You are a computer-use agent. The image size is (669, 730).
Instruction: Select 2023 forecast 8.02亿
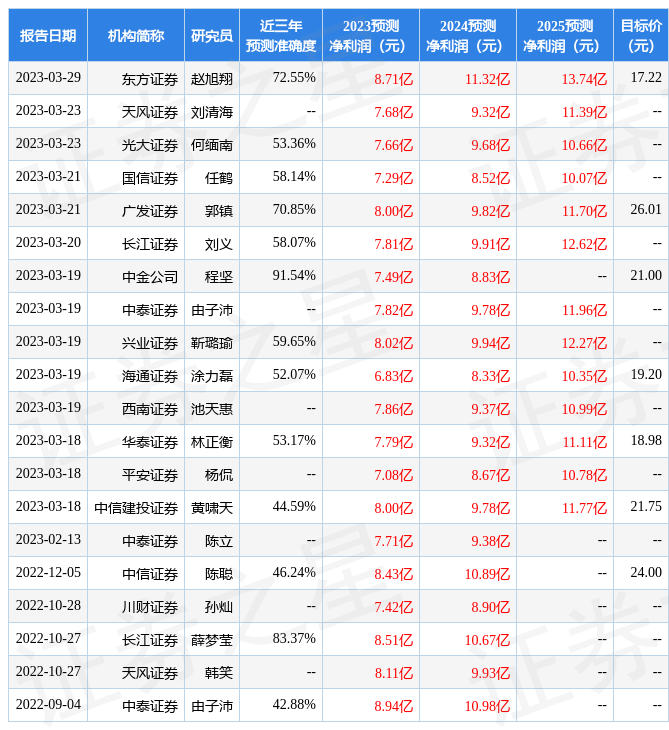click(393, 344)
